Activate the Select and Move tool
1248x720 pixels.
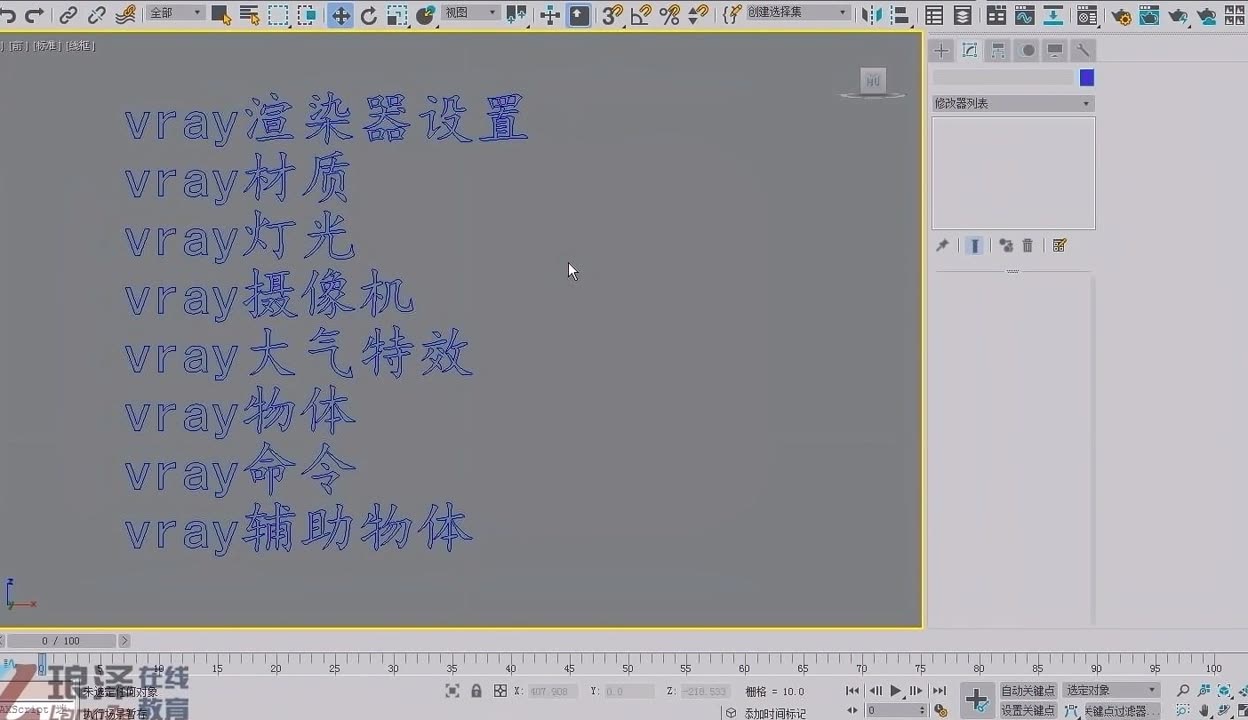[x=340, y=15]
